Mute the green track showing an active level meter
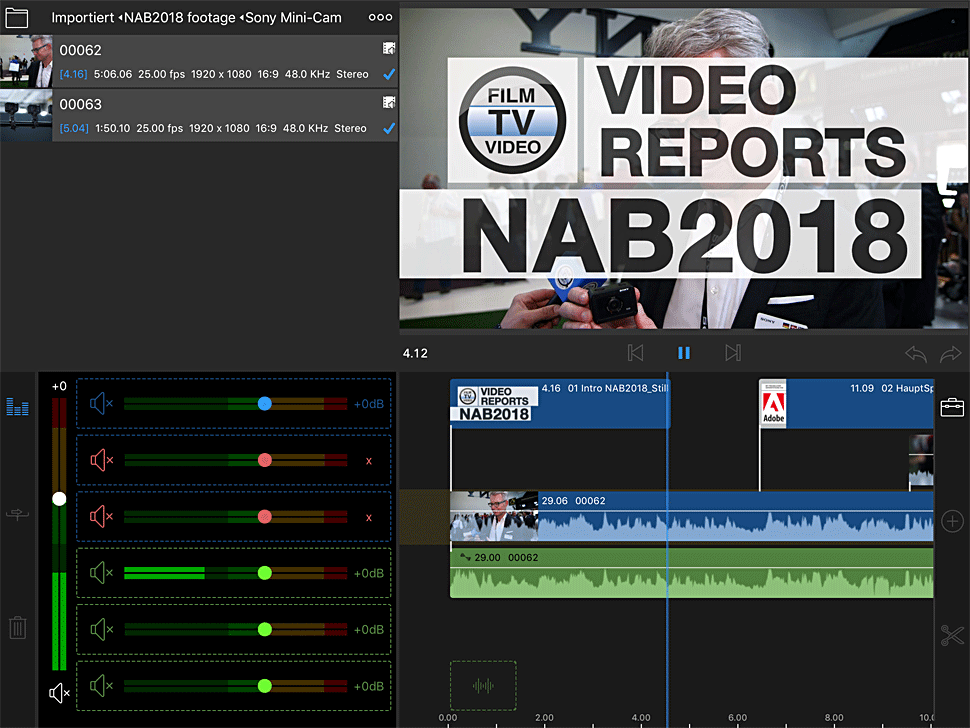The image size is (970, 728). click(101, 573)
